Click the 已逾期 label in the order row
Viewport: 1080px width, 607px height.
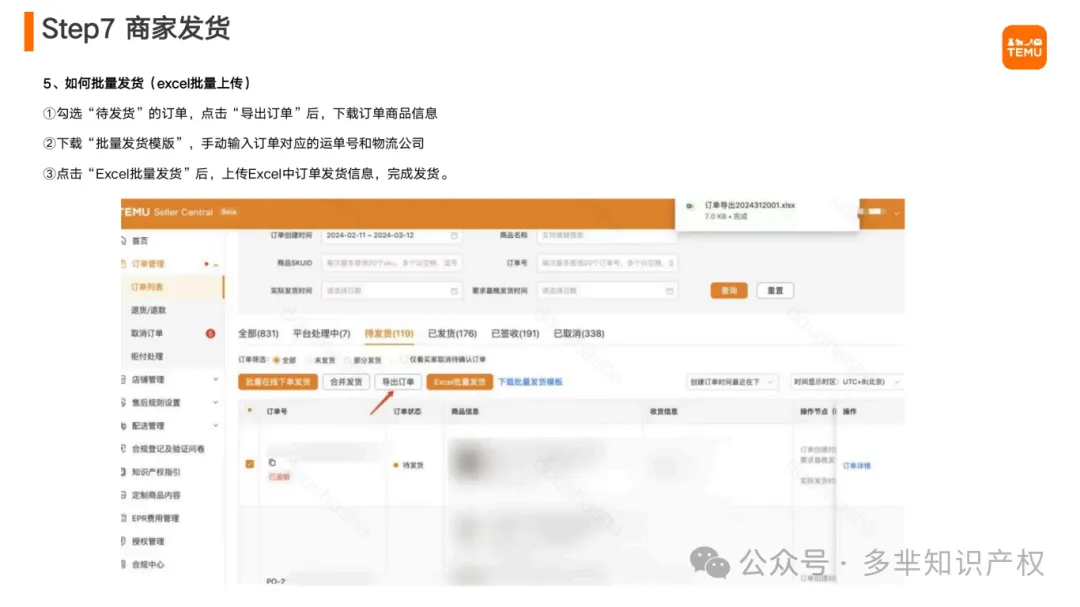point(279,477)
